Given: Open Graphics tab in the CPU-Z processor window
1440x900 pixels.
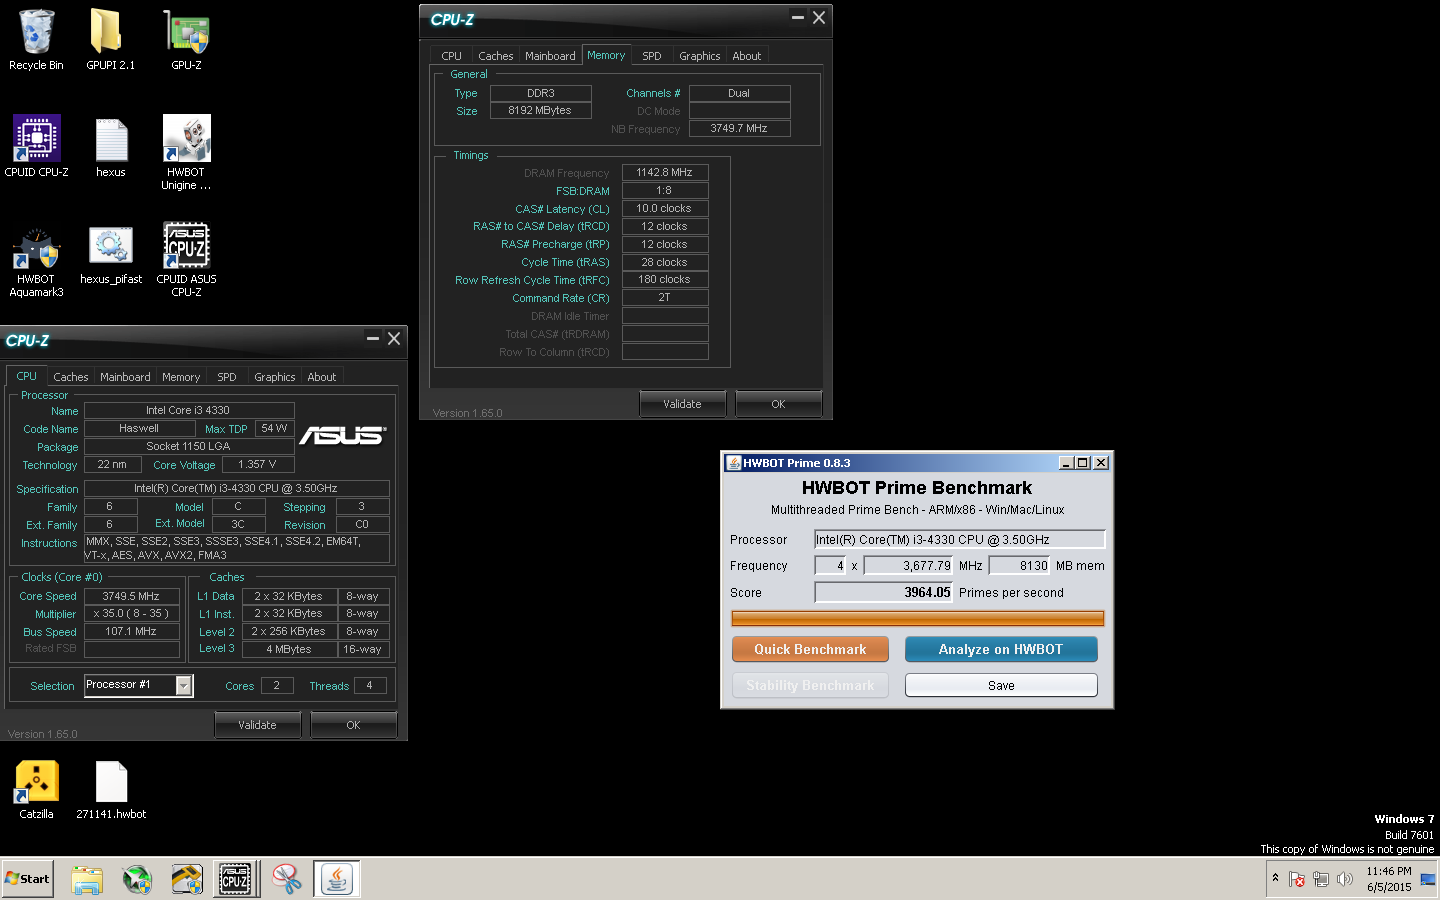Looking at the screenshot, I should (x=274, y=377).
